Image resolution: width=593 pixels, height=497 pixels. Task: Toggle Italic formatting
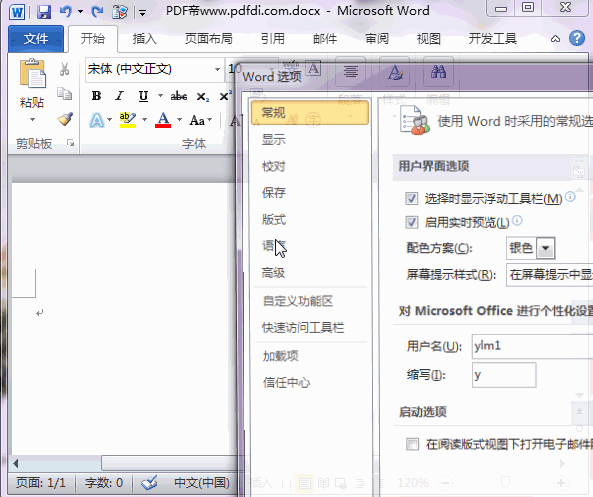120,96
